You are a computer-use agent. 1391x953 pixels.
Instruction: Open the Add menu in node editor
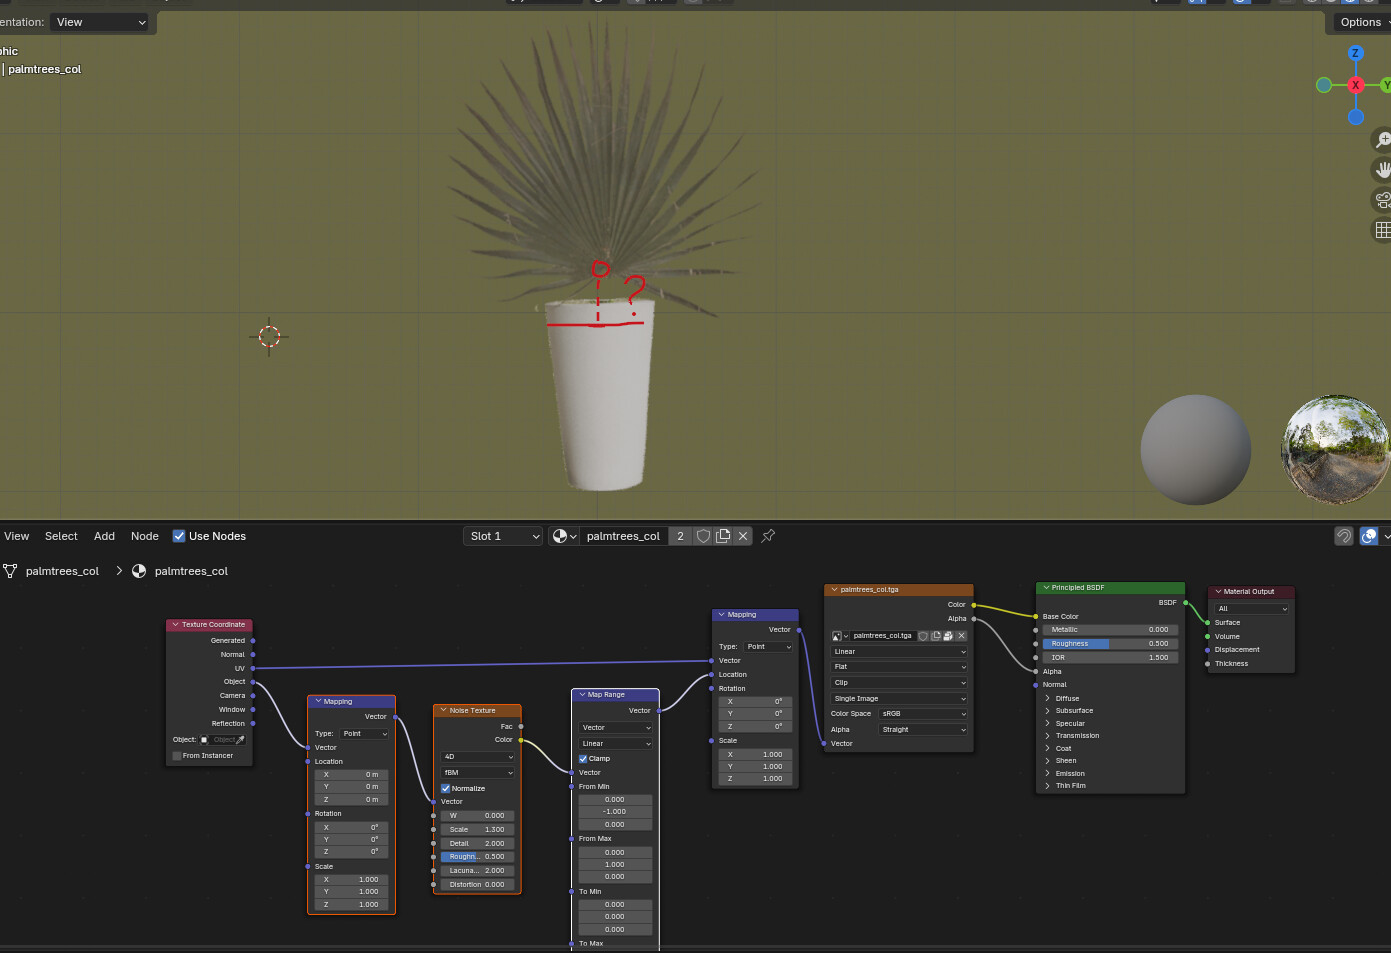[104, 536]
